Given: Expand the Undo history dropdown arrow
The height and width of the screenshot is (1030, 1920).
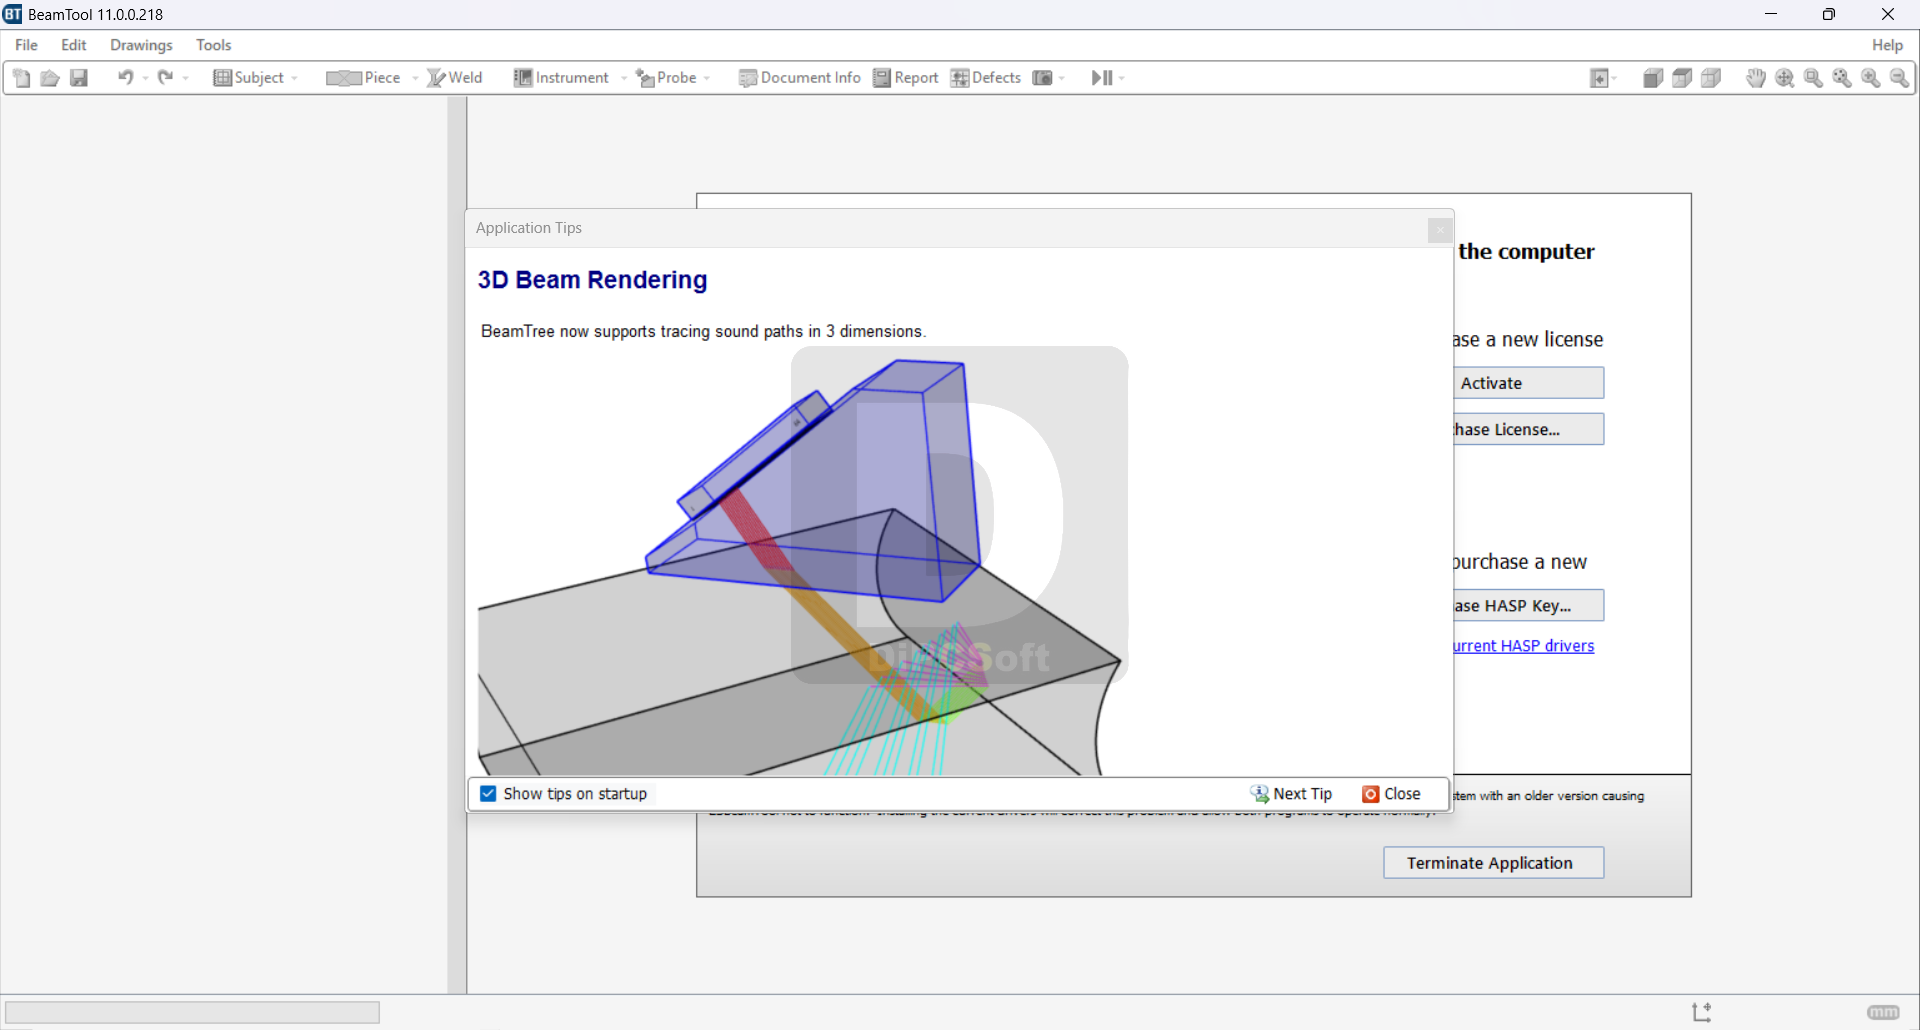Looking at the screenshot, I should [x=146, y=78].
